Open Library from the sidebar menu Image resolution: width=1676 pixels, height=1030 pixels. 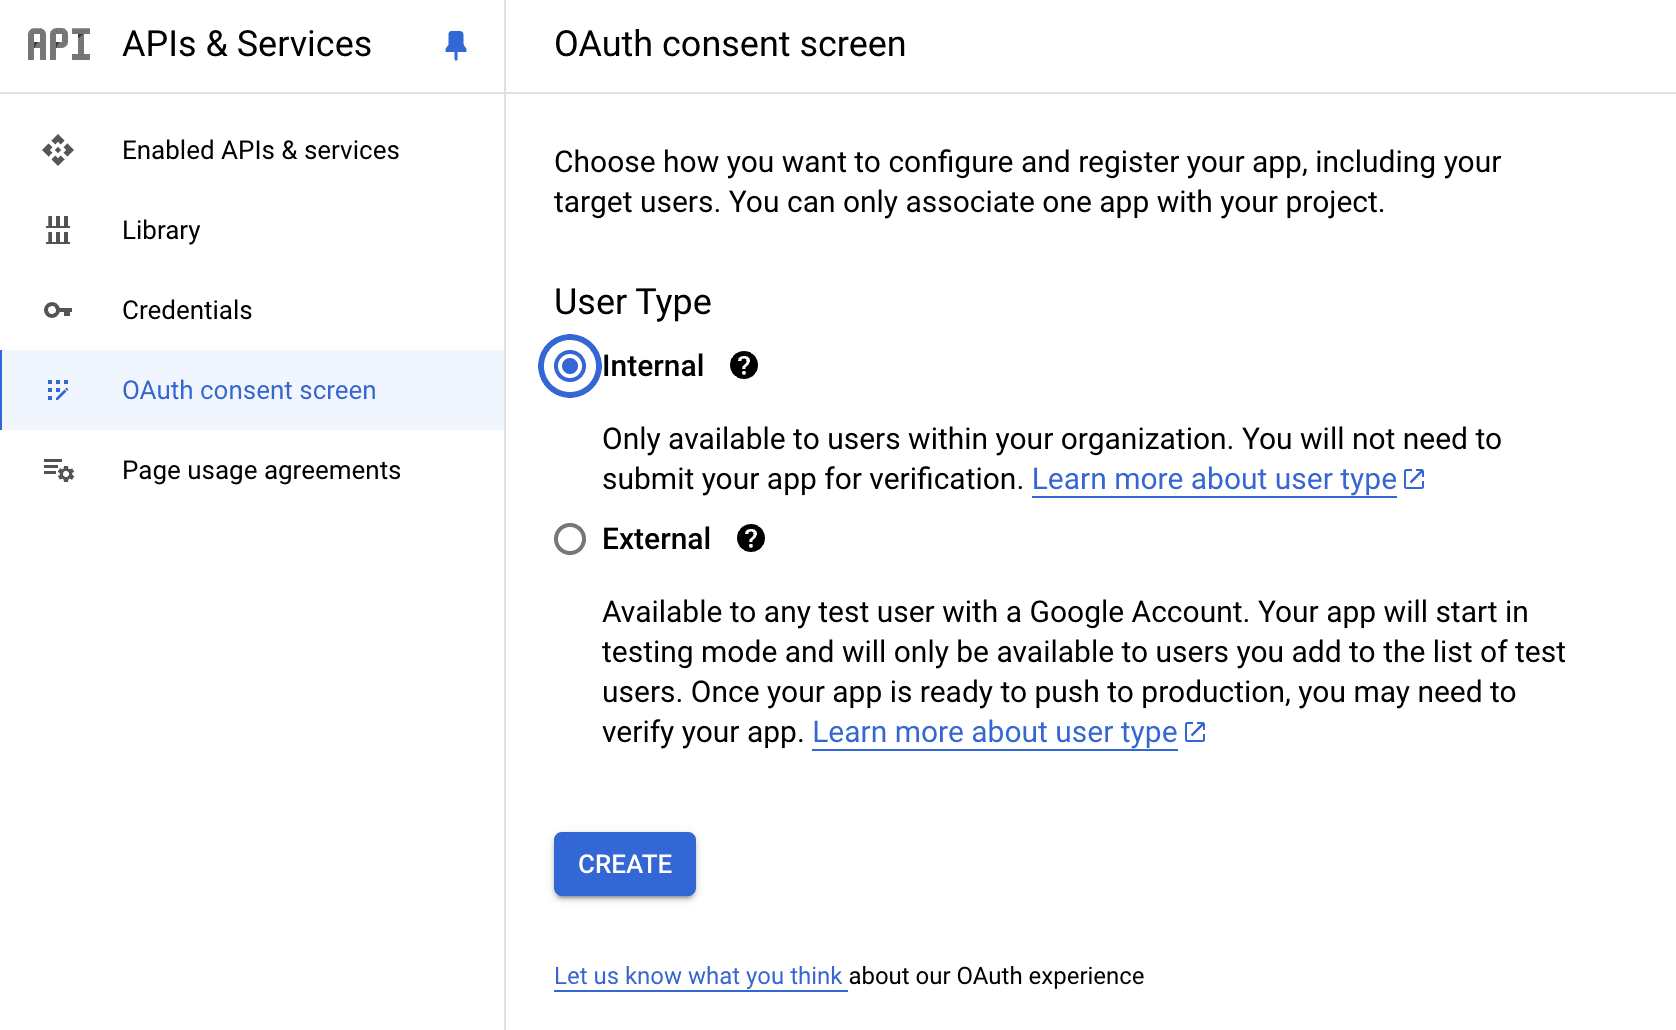[x=160, y=230]
